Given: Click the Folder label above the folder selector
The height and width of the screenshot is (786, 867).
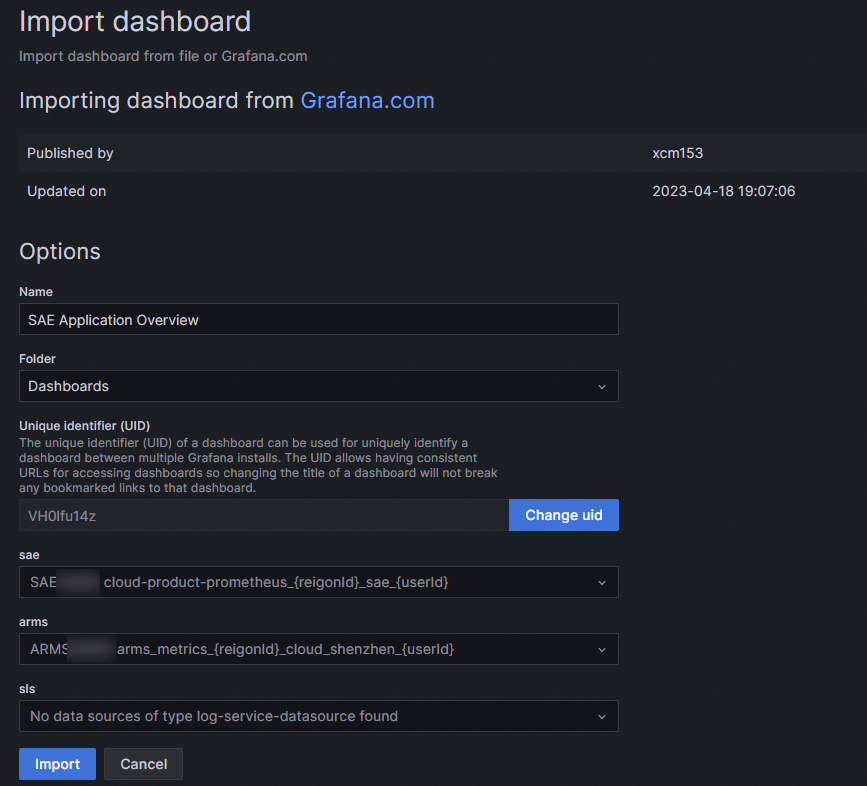Looking at the screenshot, I should pos(37,359).
